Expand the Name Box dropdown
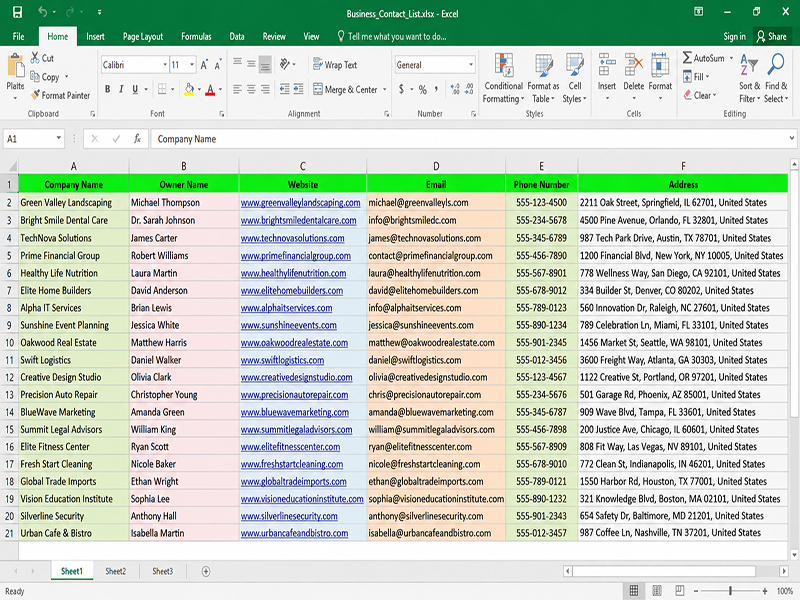This screenshot has width=800, height=600. pyautogui.click(x=59, y=138)
